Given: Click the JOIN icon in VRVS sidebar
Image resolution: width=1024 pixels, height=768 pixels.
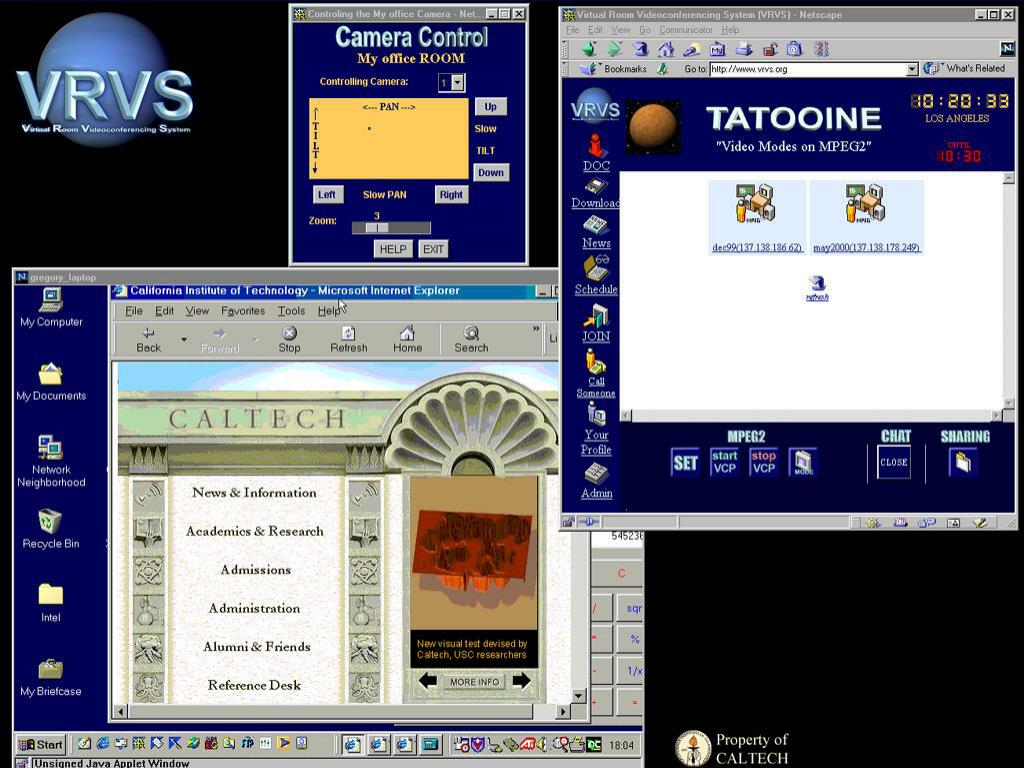Looking at the screenshot, I should (x=596, y=315).
